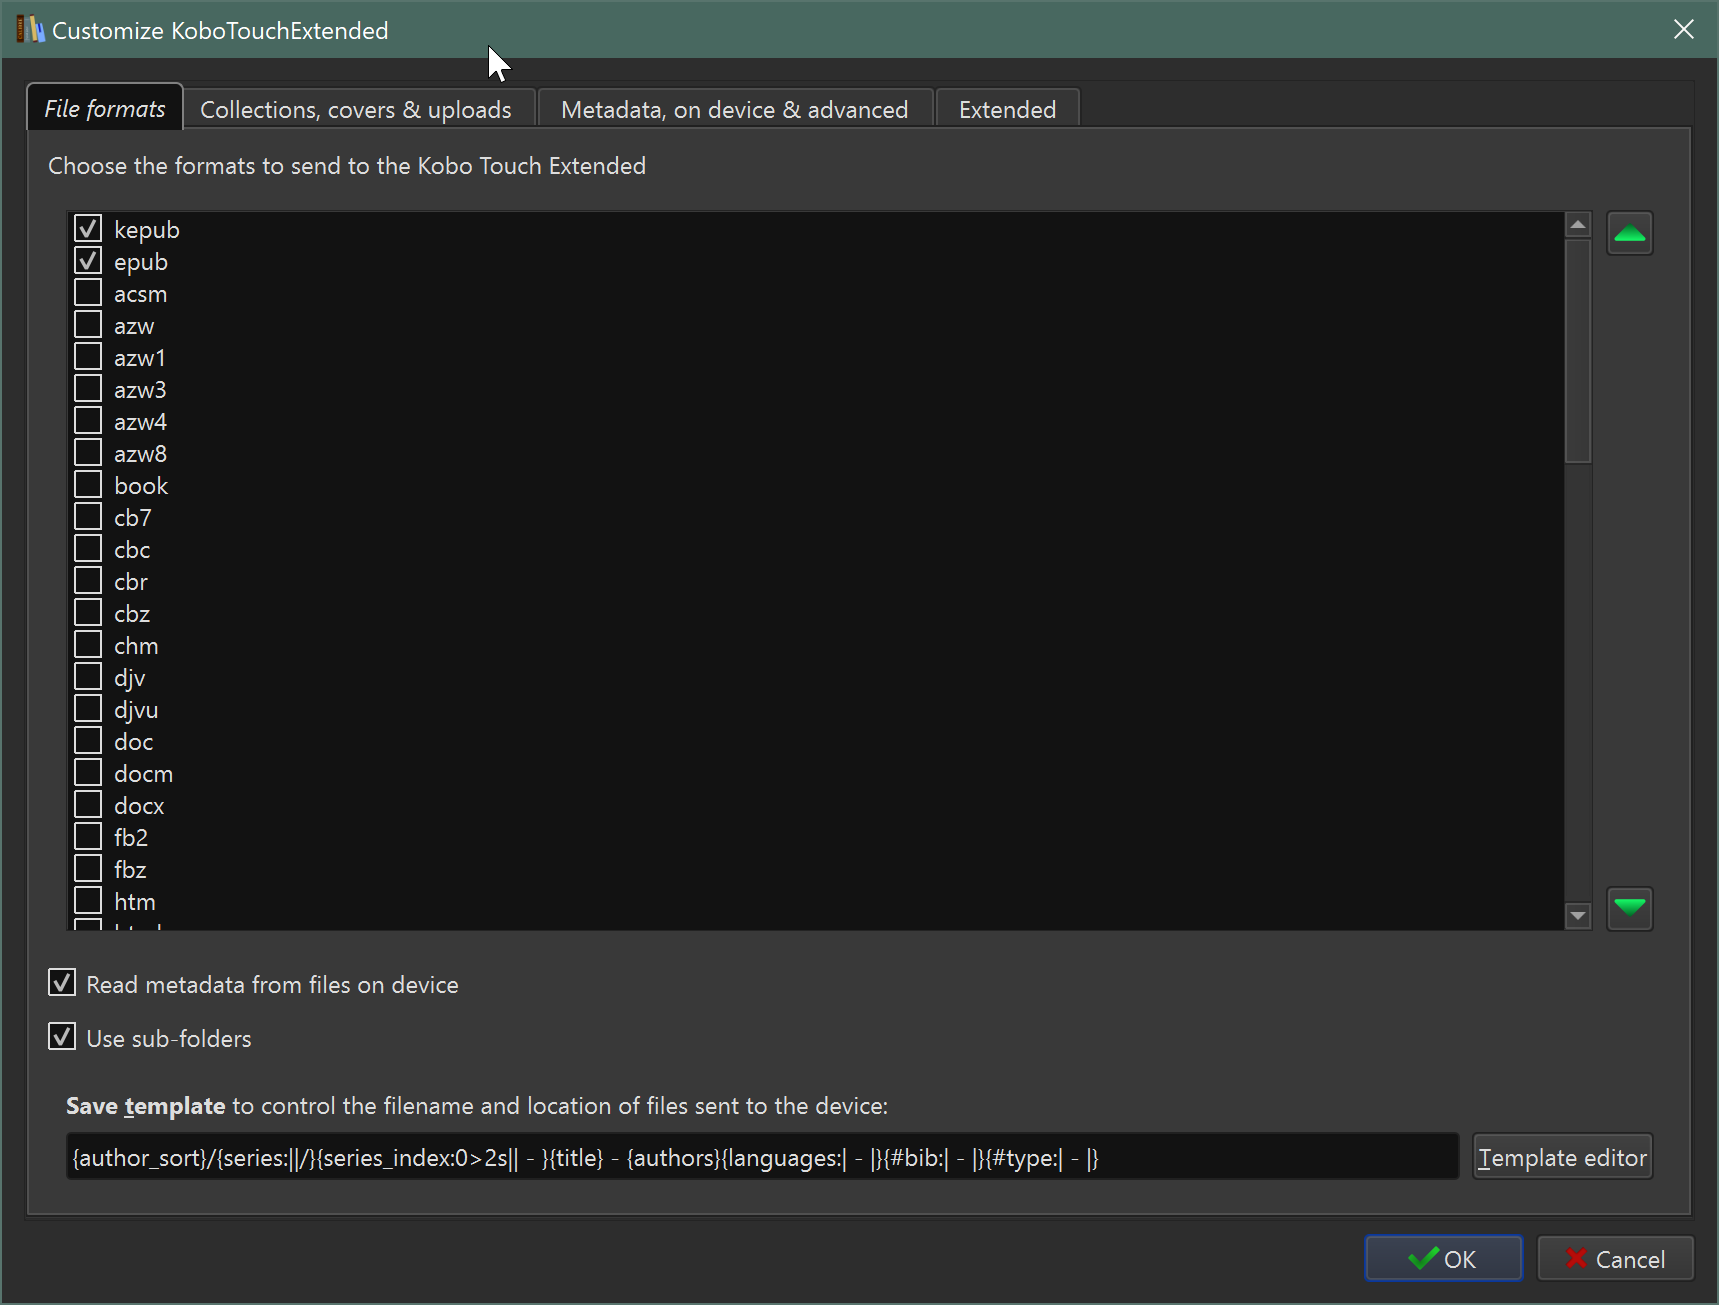This screenshot has height=1305, width=1719.
Task: Confirm settings with the OK button
Action: (x=1443, y=1258)
